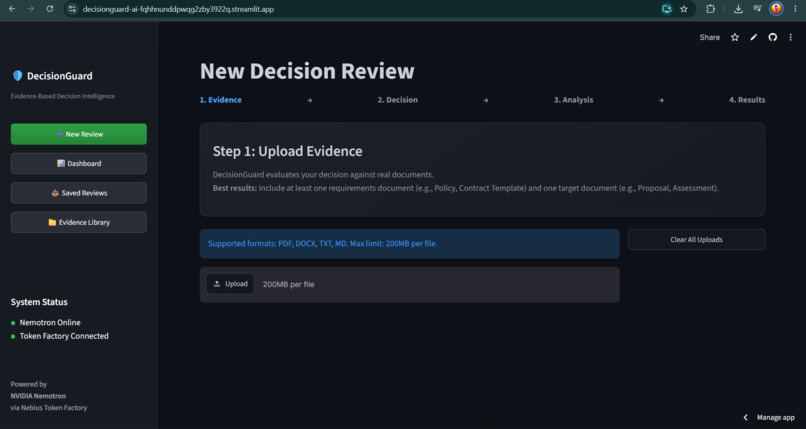Click the Token Factory Connected status
806x429 pixels.
coord(64,335)
